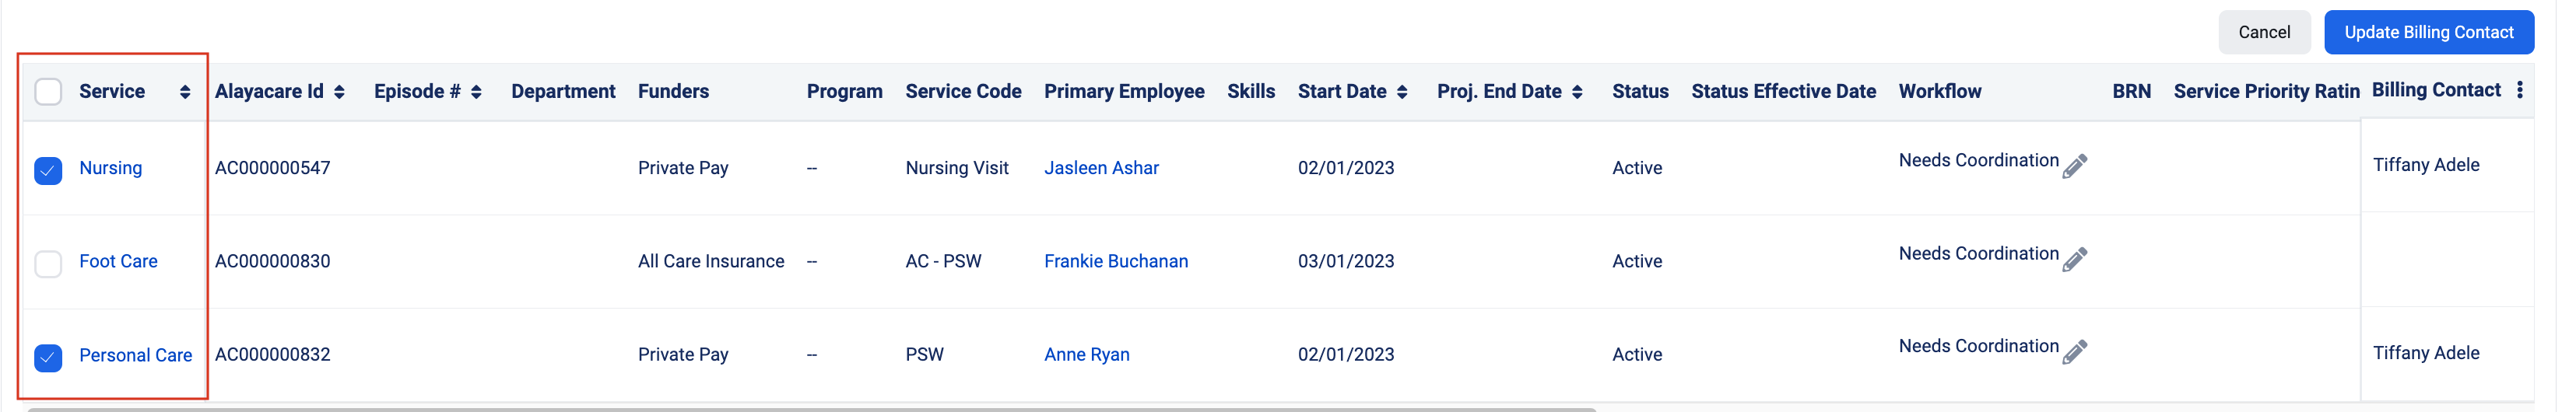
Task: Open Frankie Buchanan employee link
Action: click(x=1116, y=261)
